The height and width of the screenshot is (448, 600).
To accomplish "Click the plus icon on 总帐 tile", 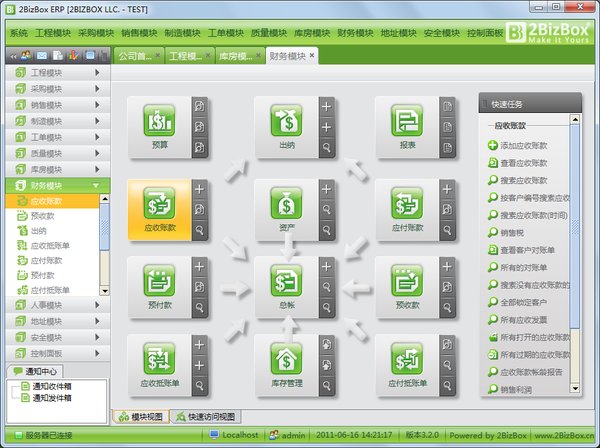I will tap(326, 267).
